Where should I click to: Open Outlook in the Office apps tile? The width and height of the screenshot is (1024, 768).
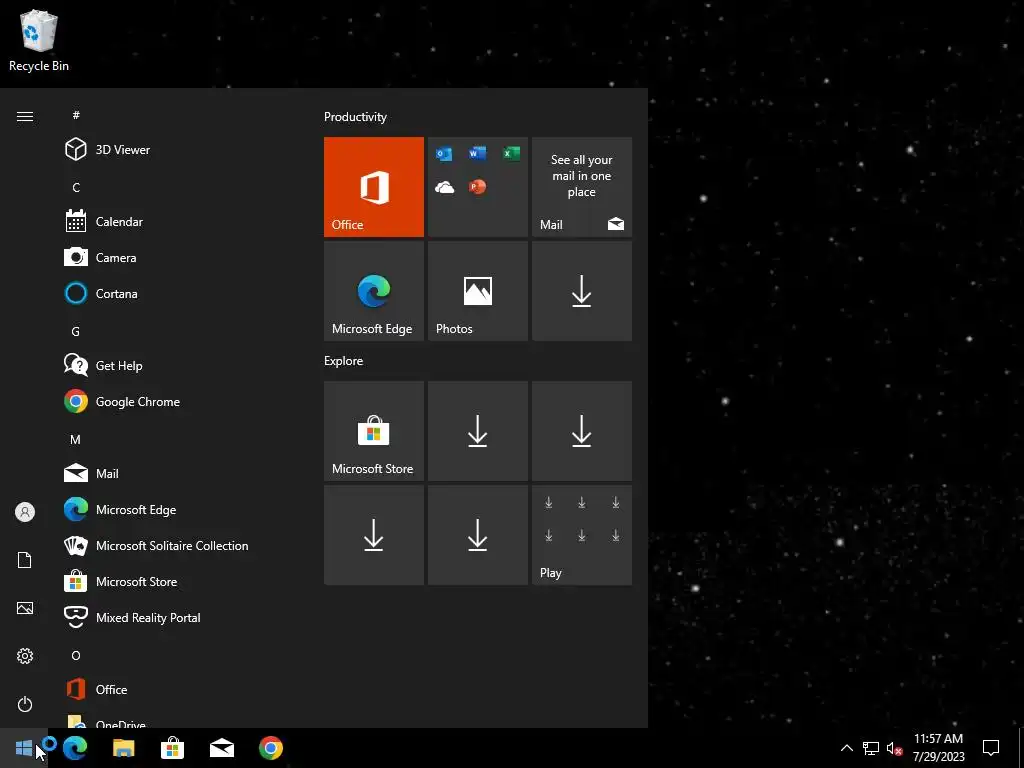coord(444,153)
